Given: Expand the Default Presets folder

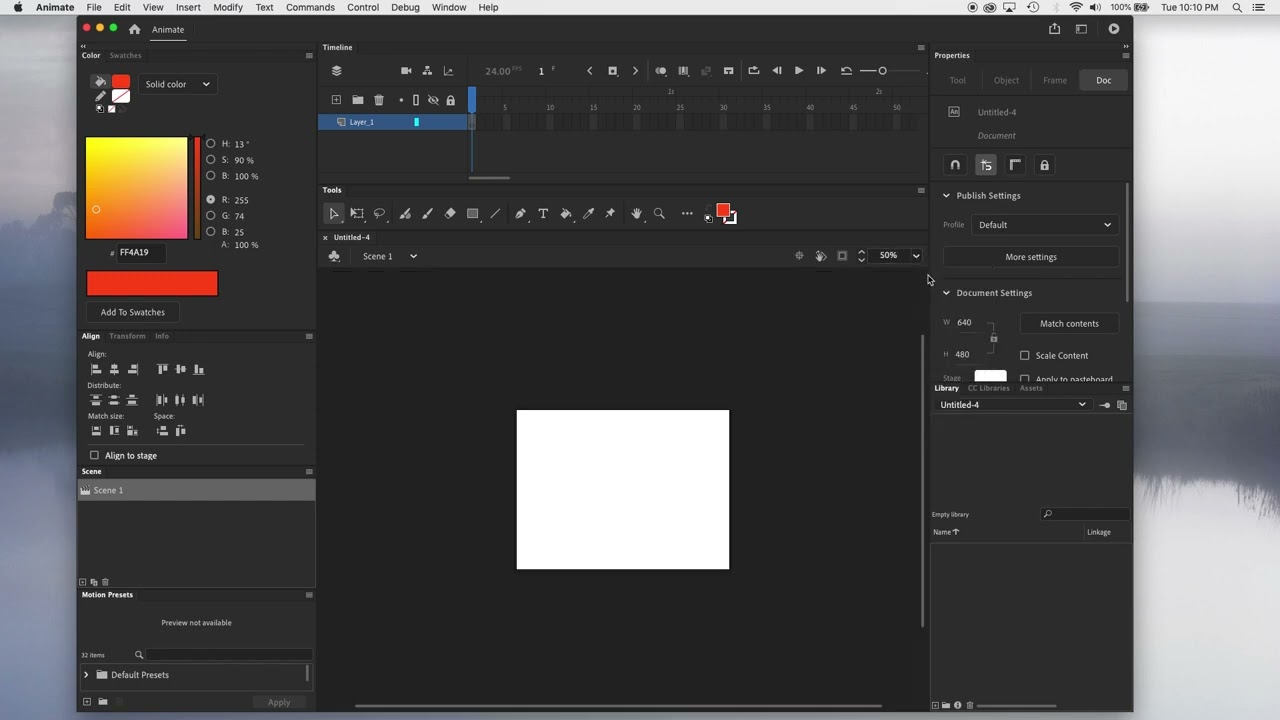Looking at the screenshot, I should click(86, 675).
